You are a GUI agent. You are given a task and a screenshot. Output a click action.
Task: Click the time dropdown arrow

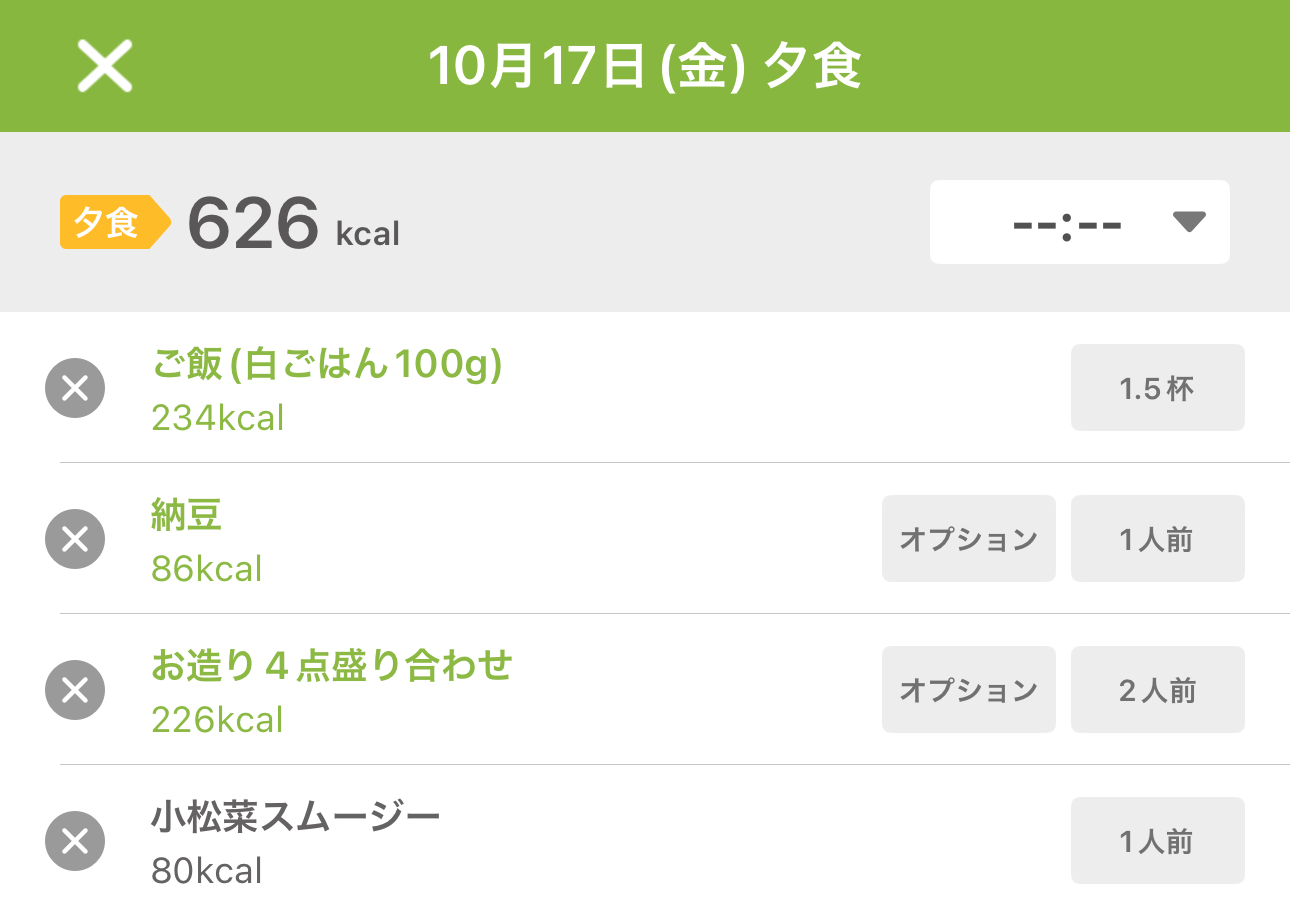point(1188,222)
